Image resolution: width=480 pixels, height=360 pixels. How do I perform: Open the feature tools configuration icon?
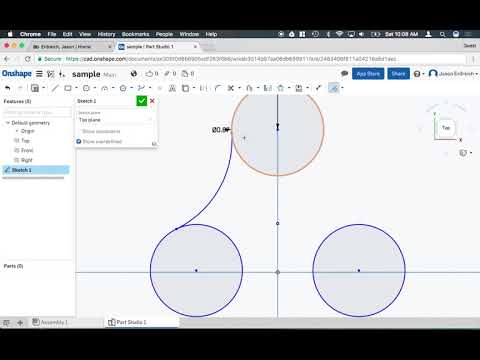tap(50, 74)
